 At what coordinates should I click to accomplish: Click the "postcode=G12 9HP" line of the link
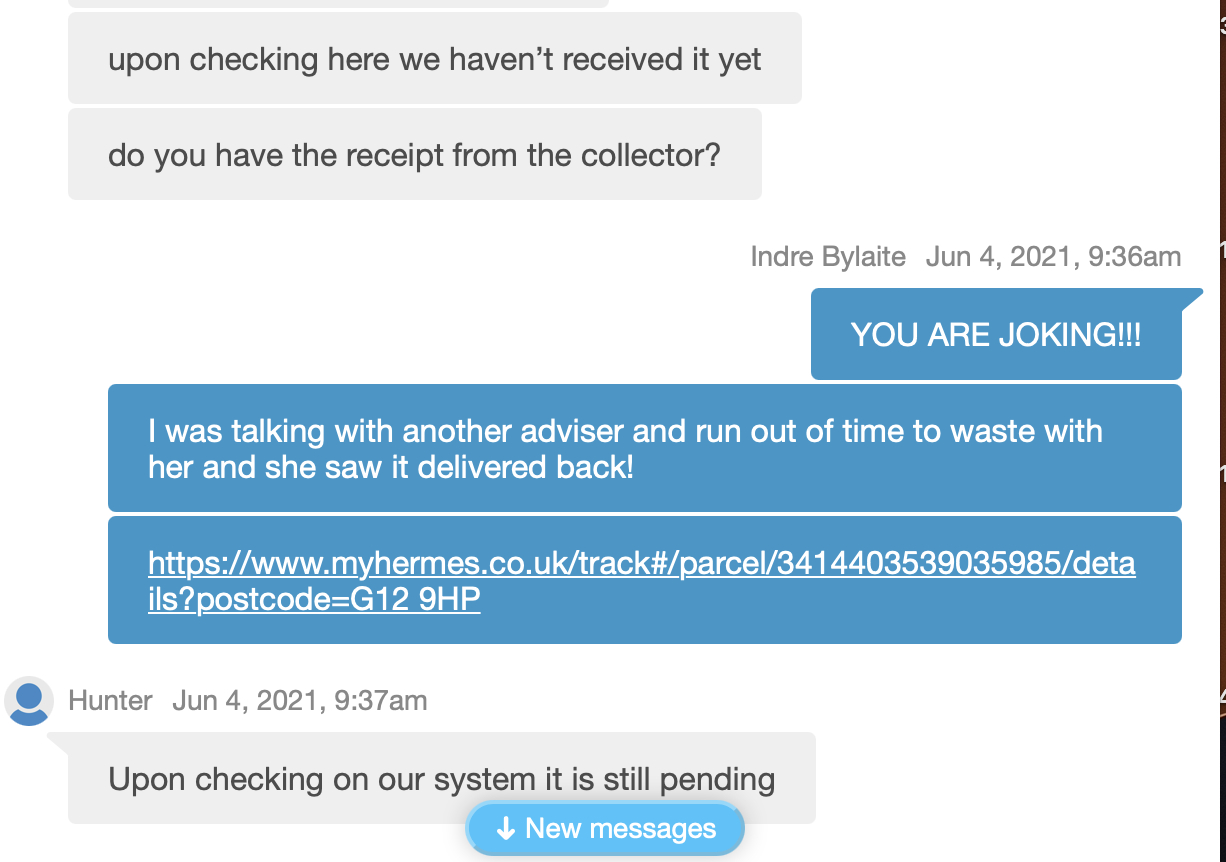click(314, 599)
